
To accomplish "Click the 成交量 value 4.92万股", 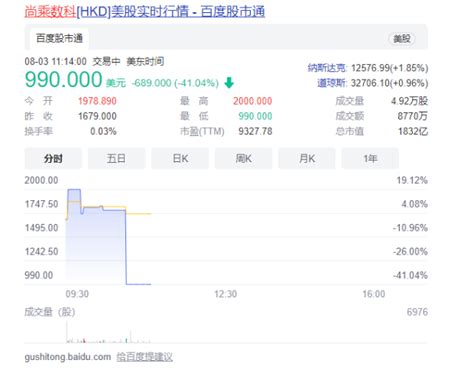I will click(409, 101).
